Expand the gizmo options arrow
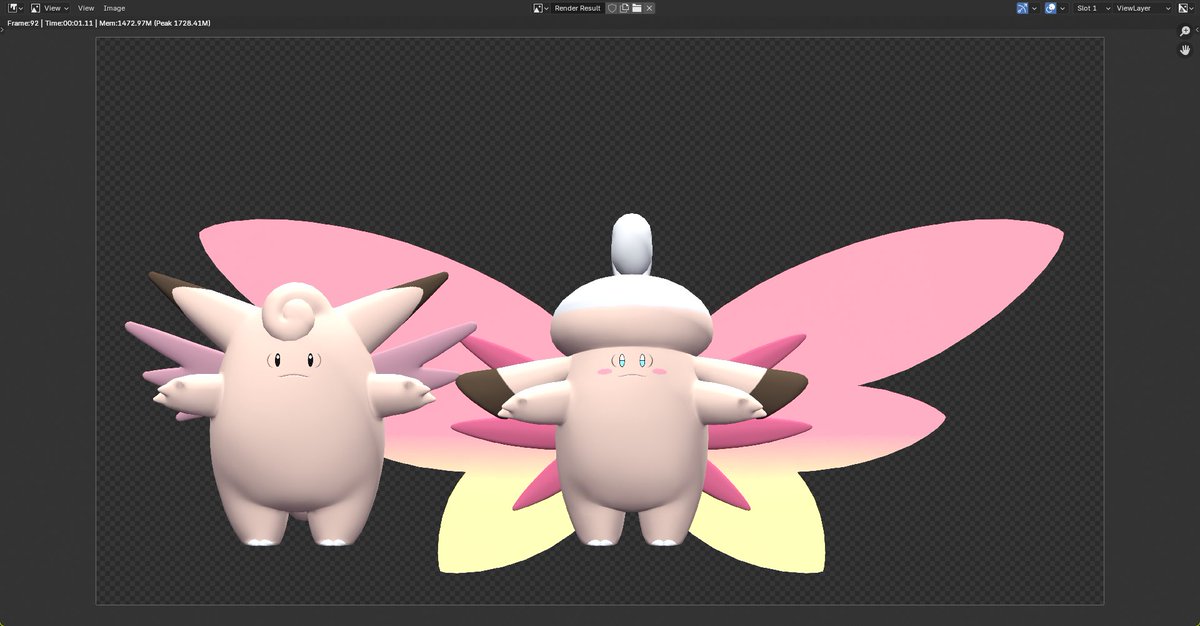Screen dimensions: 1200x626 1034,8
